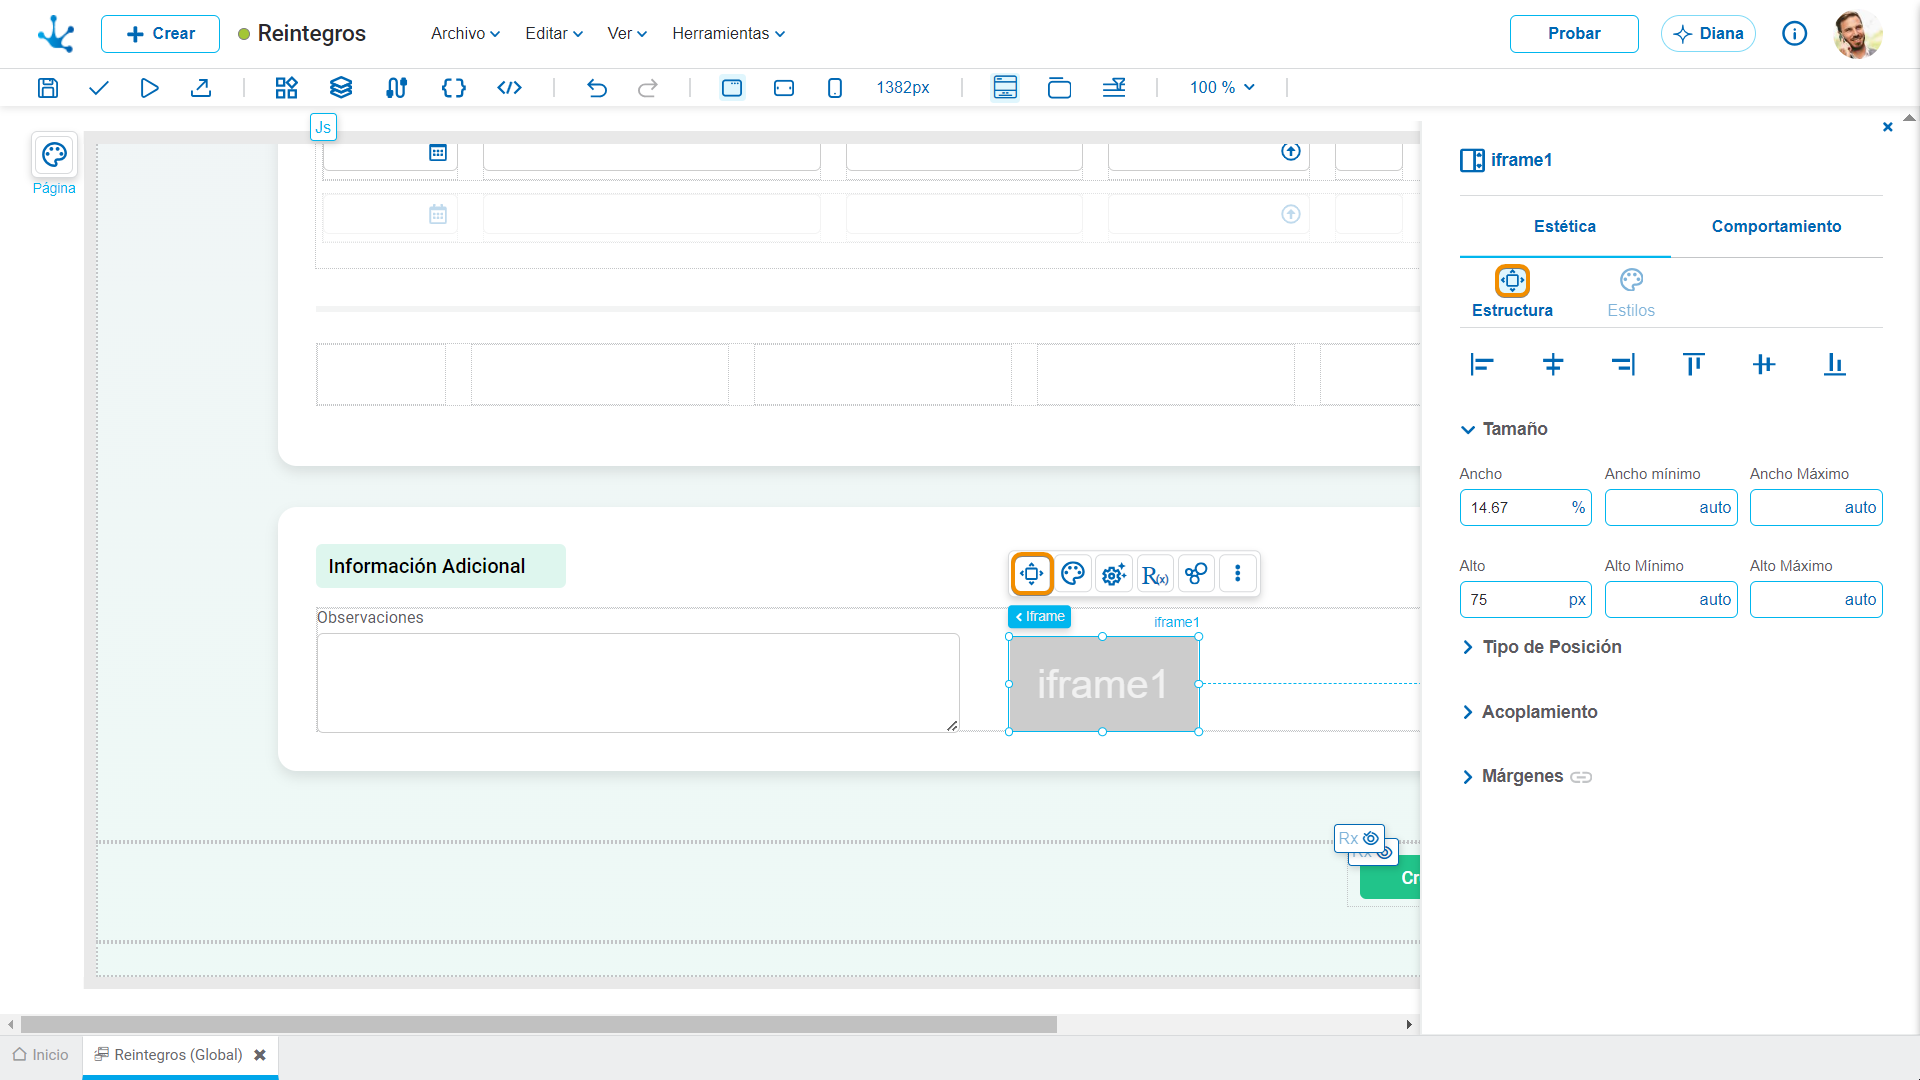1920x1080 pixels.
Task: Align element horizontally centered
Action: click(x=1553, y=365)
